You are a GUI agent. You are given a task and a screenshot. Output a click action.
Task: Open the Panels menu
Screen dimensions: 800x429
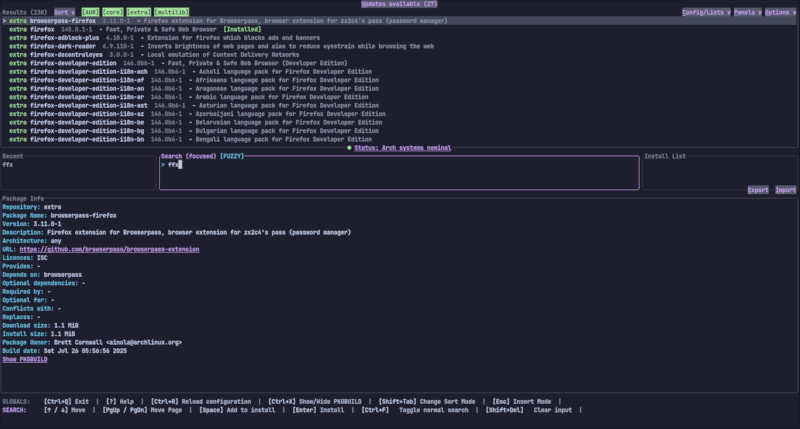pos(748,12)
